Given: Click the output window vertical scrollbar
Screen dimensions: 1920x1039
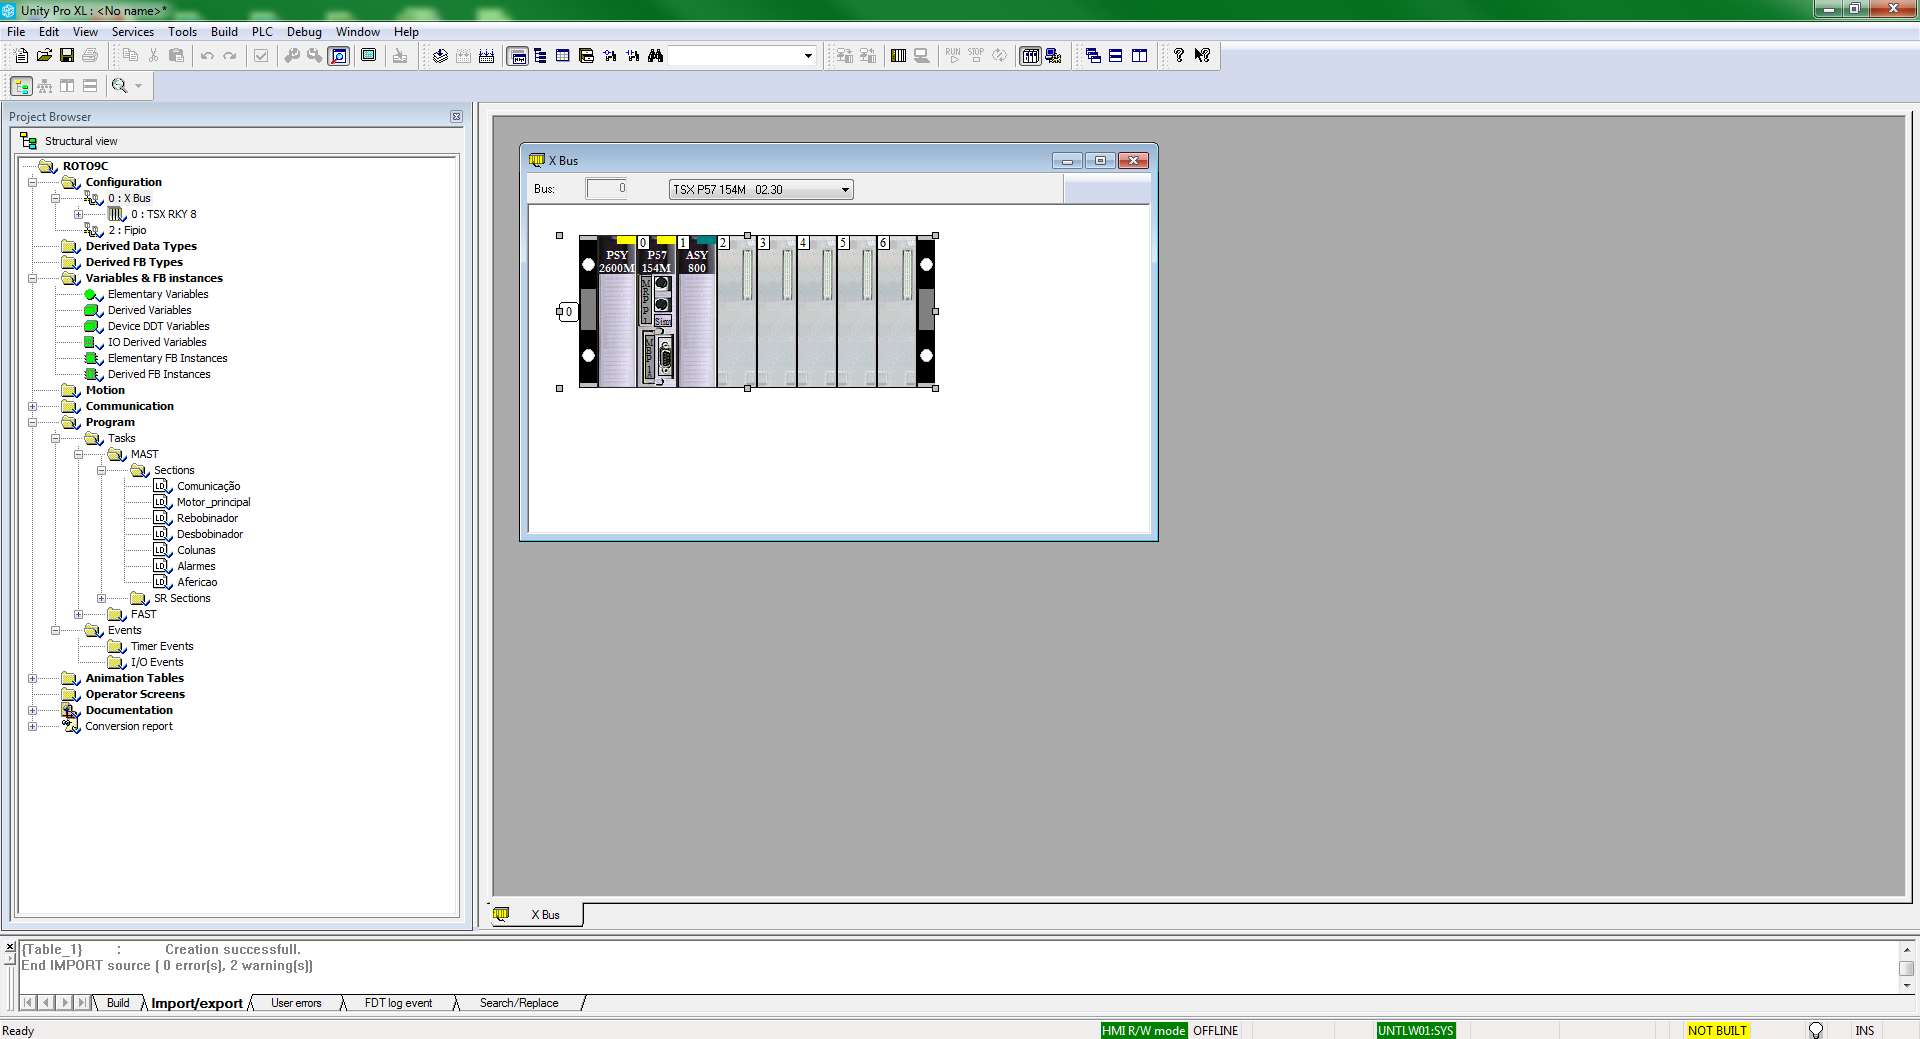Looking at the screenshot, I should [x=1906, y=967].
